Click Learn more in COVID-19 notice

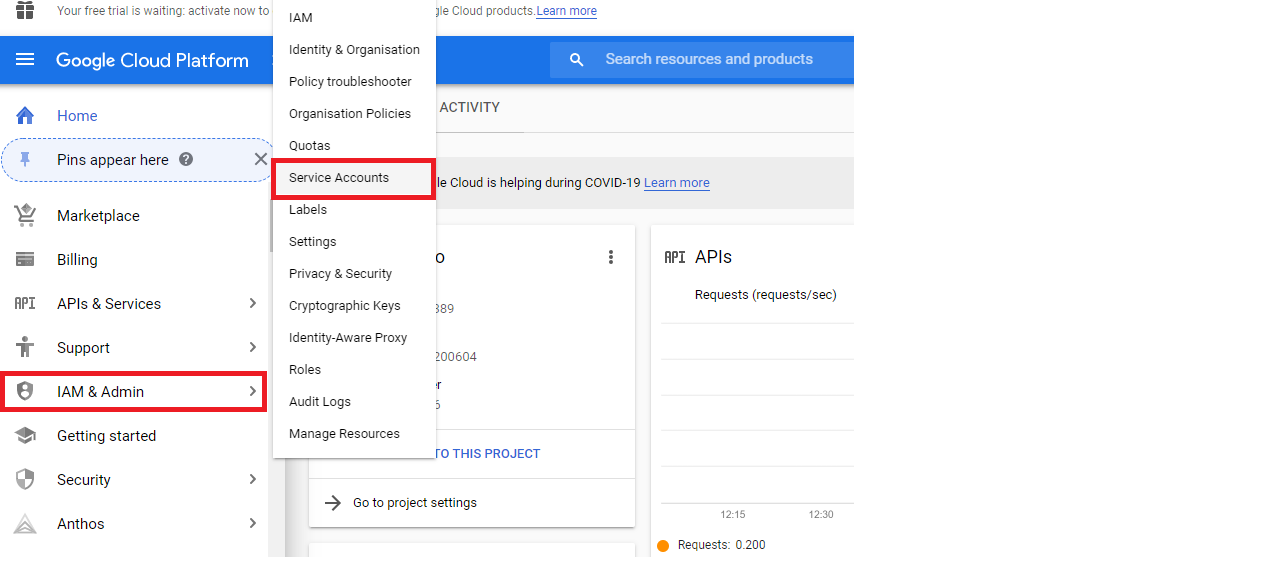click(x=677, y=183)
